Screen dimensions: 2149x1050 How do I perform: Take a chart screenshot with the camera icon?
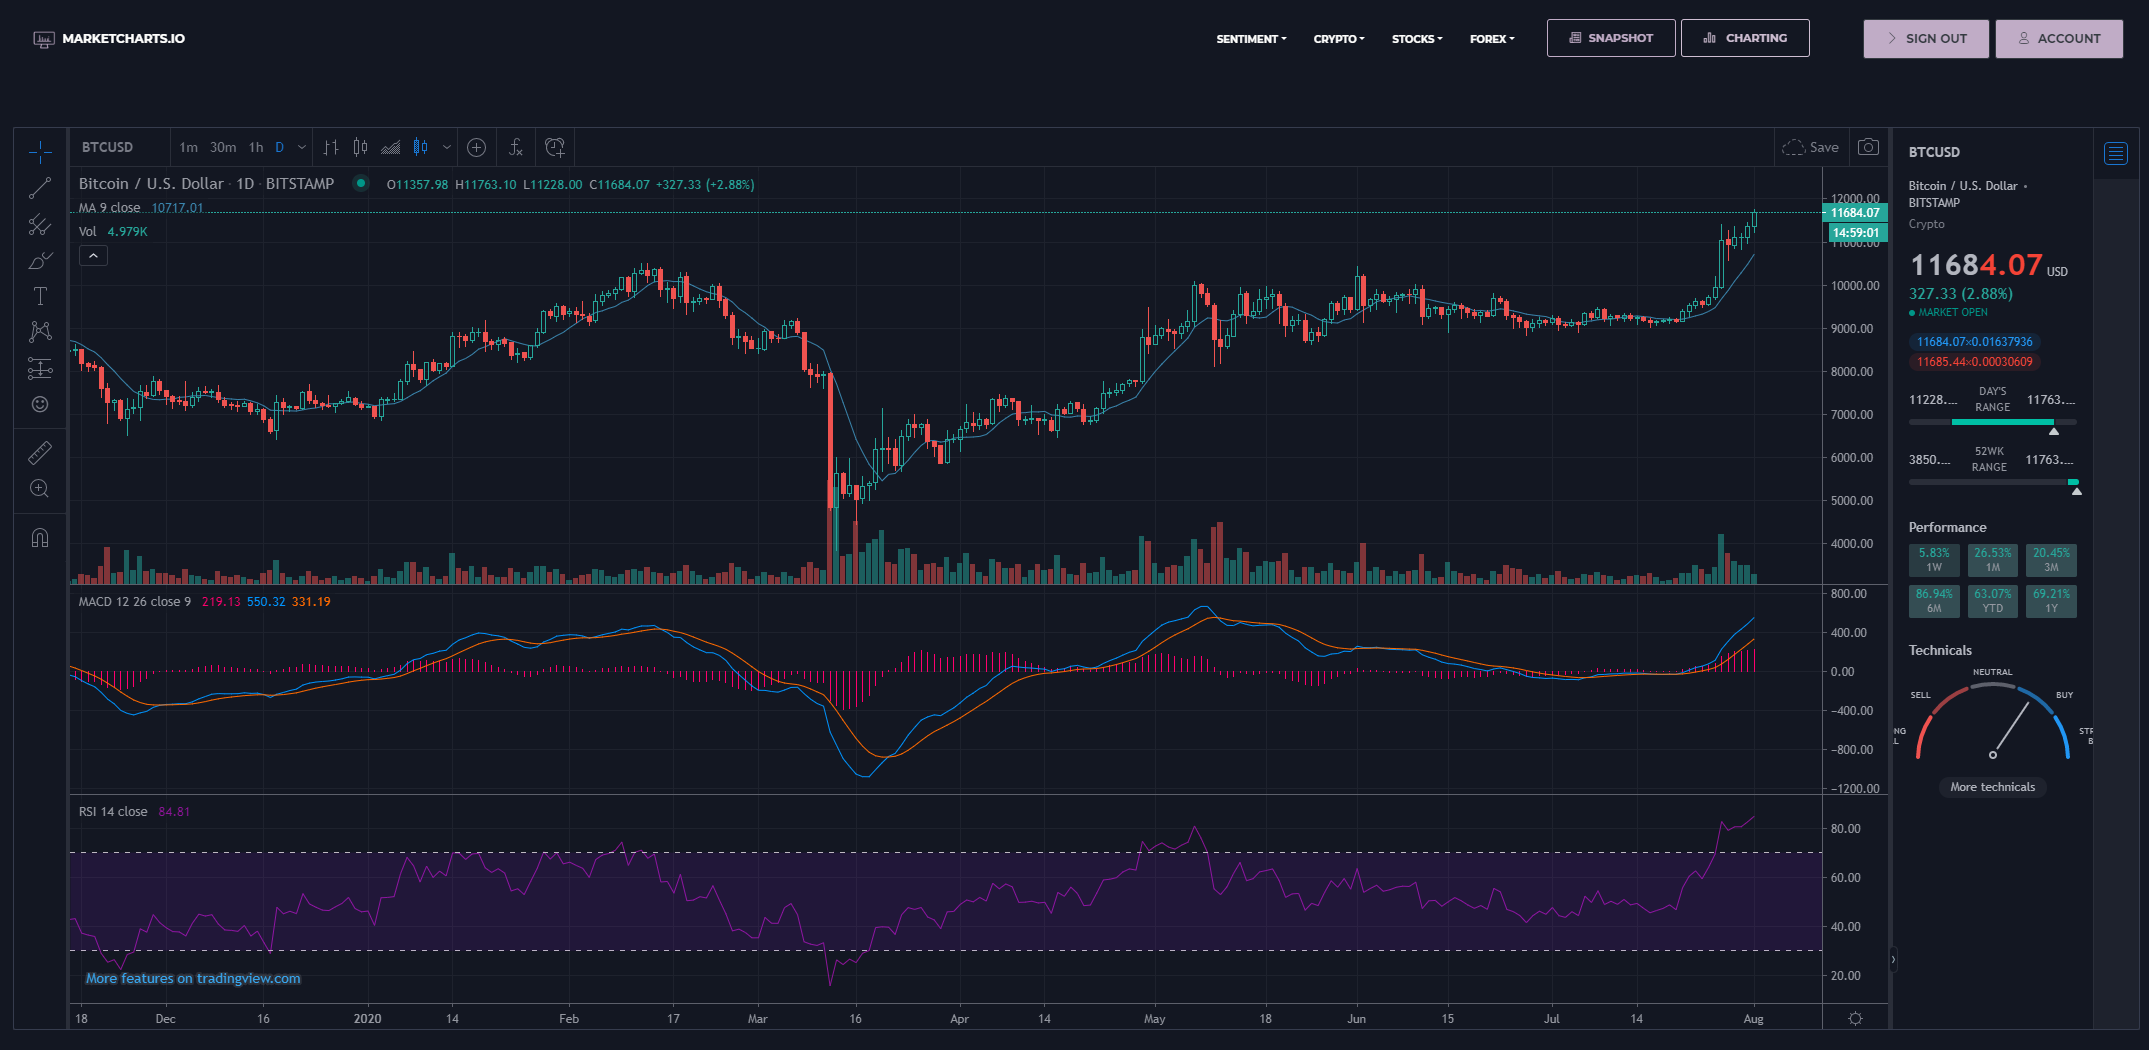coord(1869,147)
